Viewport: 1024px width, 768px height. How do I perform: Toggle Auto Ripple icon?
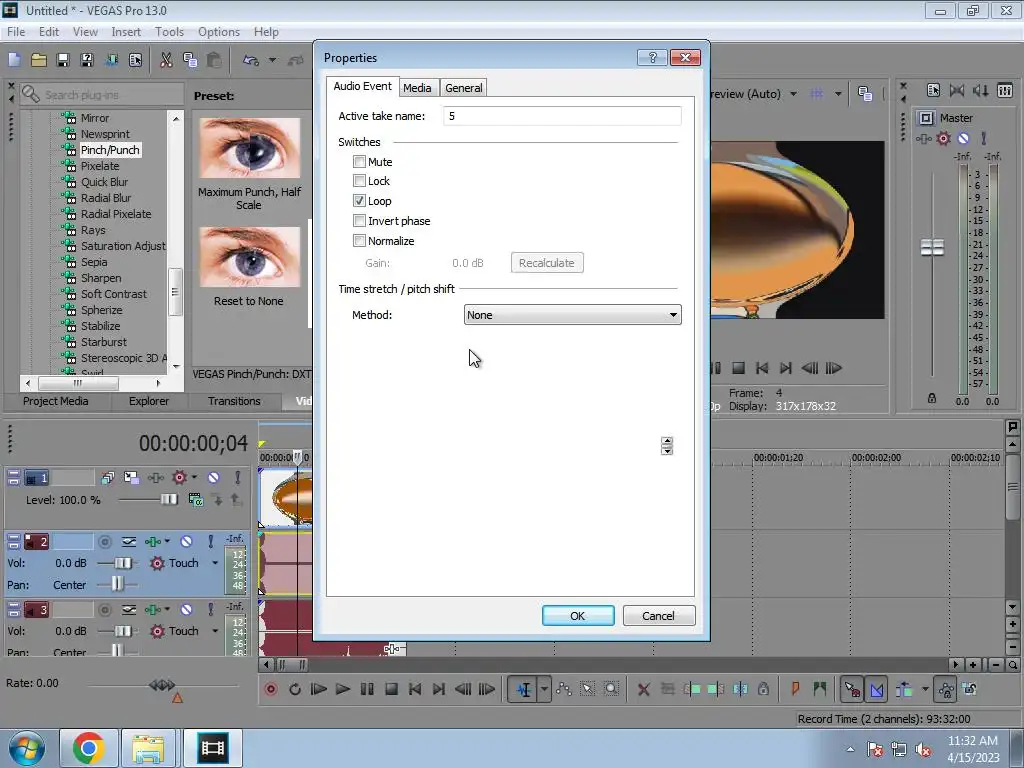point(904,689)
